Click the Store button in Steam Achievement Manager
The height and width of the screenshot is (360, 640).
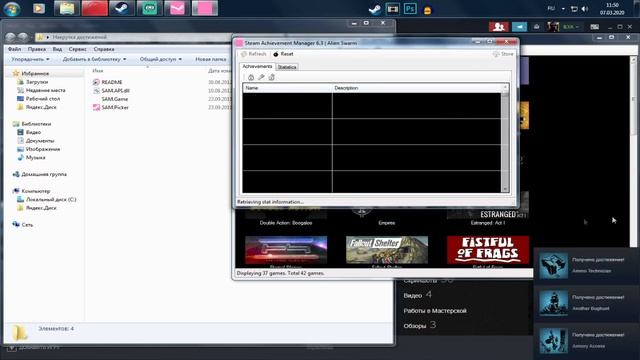click(503, 54)
